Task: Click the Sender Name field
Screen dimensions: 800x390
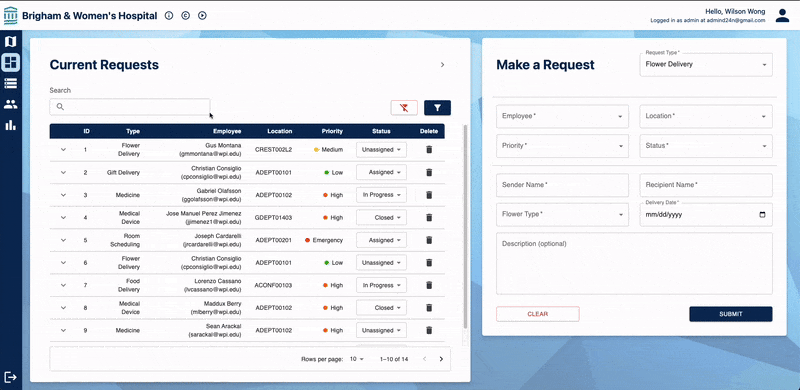Action: tap(562, 185)
